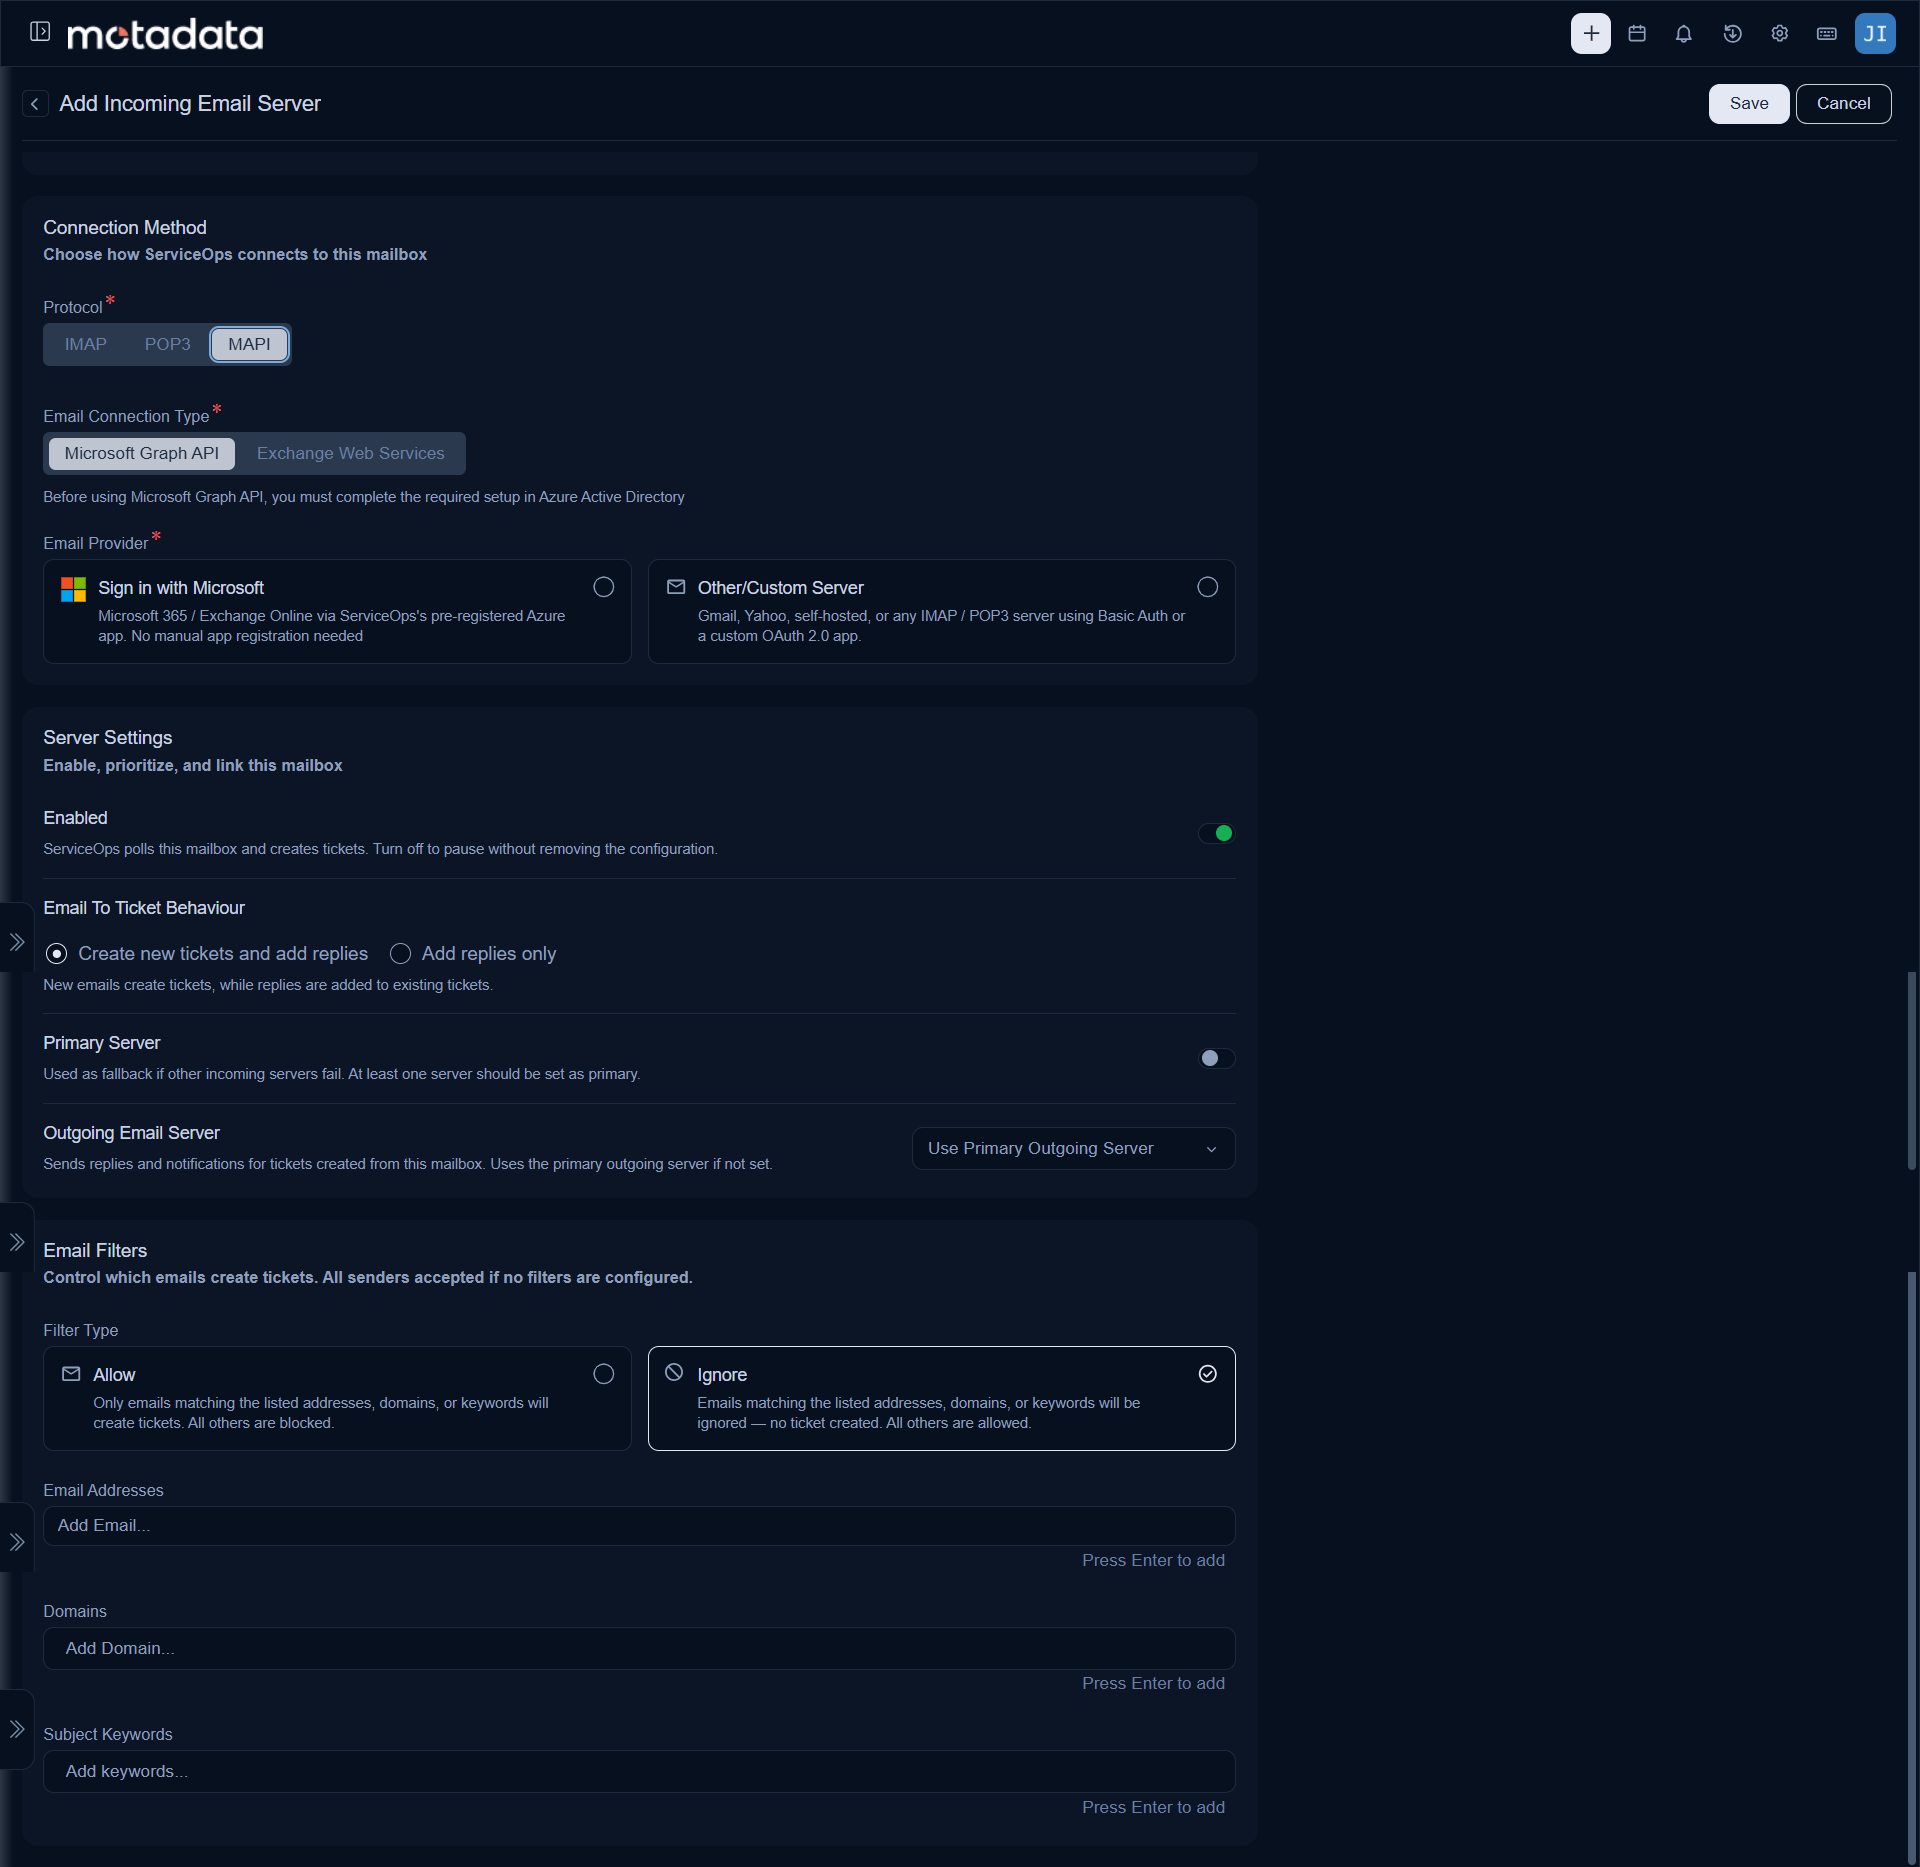Open the JI user avatar menu
The image size is (1920, 1867).
[1874, 33]
